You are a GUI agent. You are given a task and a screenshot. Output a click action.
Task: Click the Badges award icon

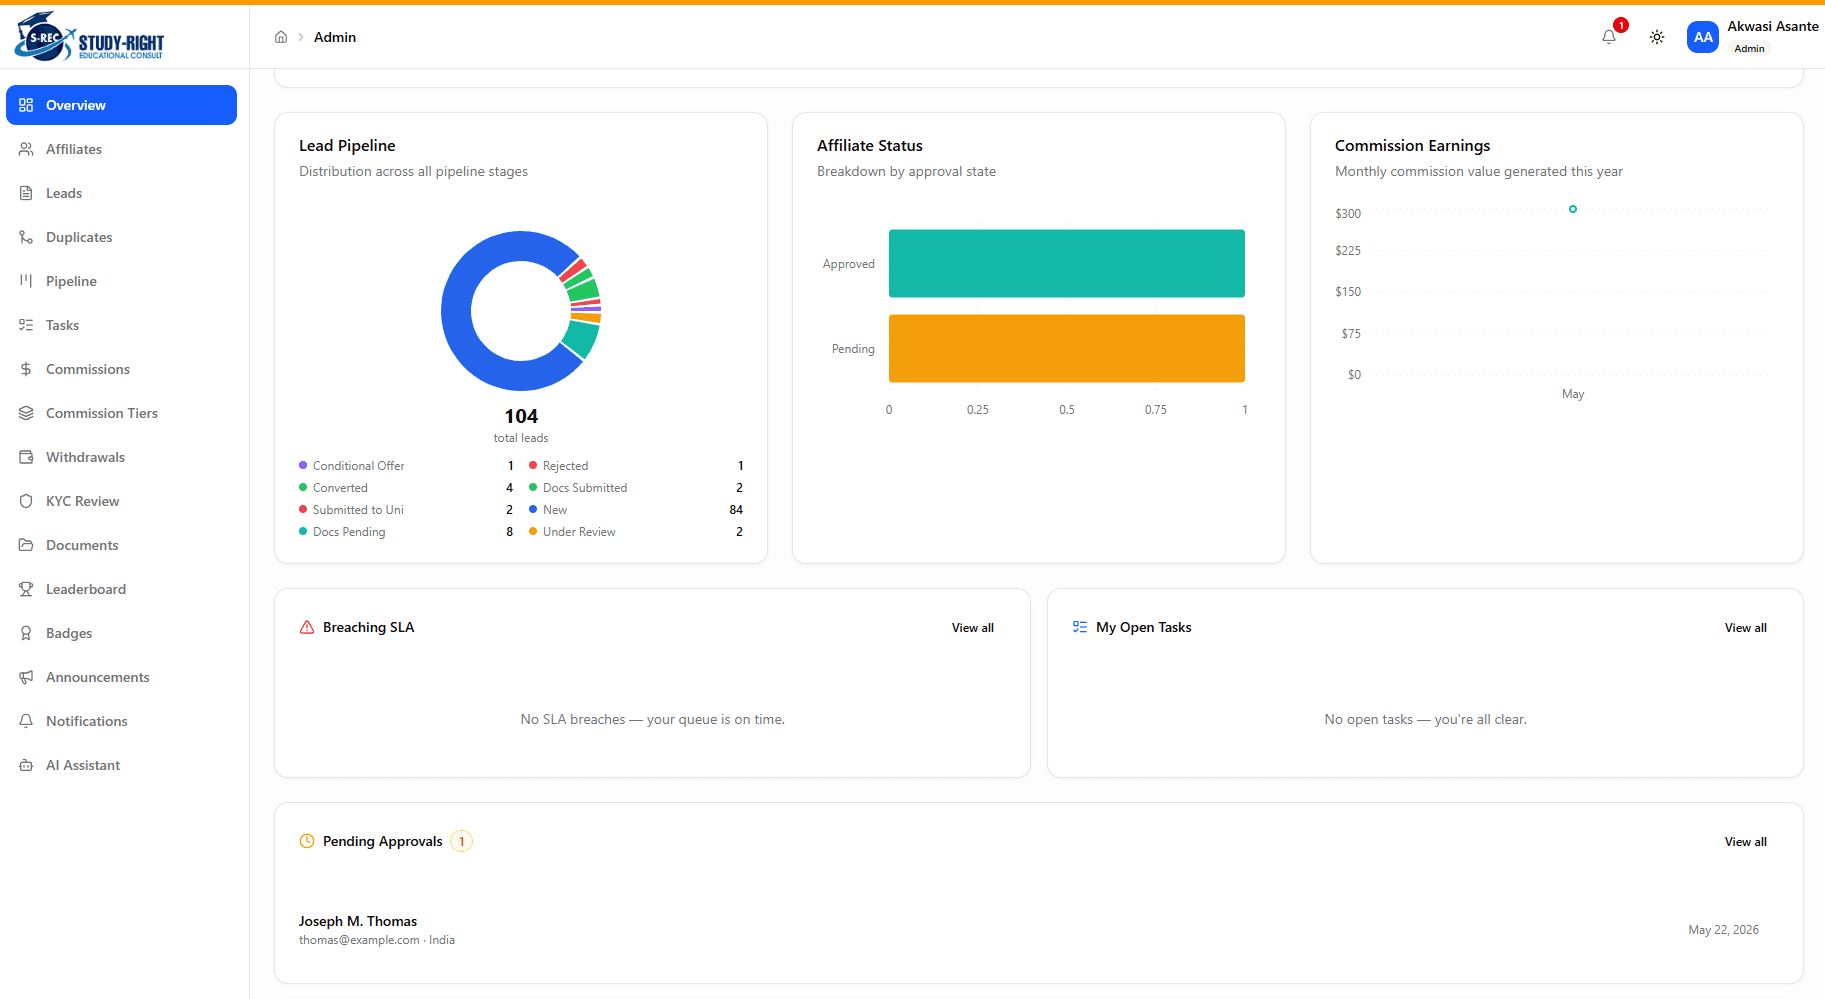point(26,633)
